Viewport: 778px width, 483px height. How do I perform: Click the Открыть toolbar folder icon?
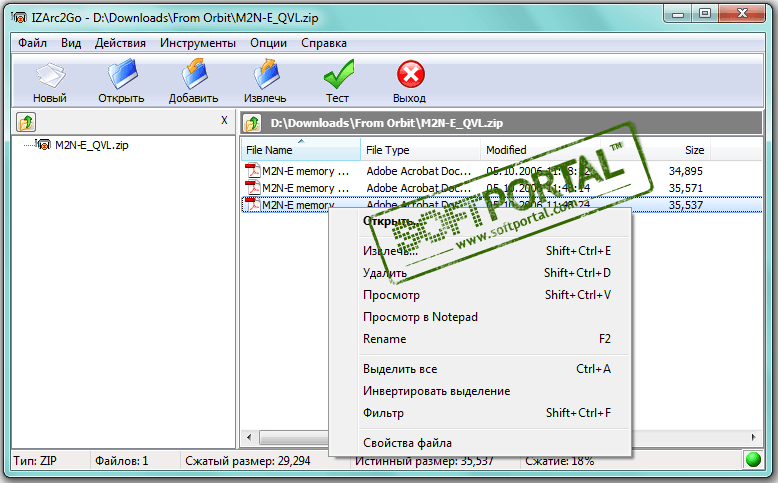tap(122, 74)
